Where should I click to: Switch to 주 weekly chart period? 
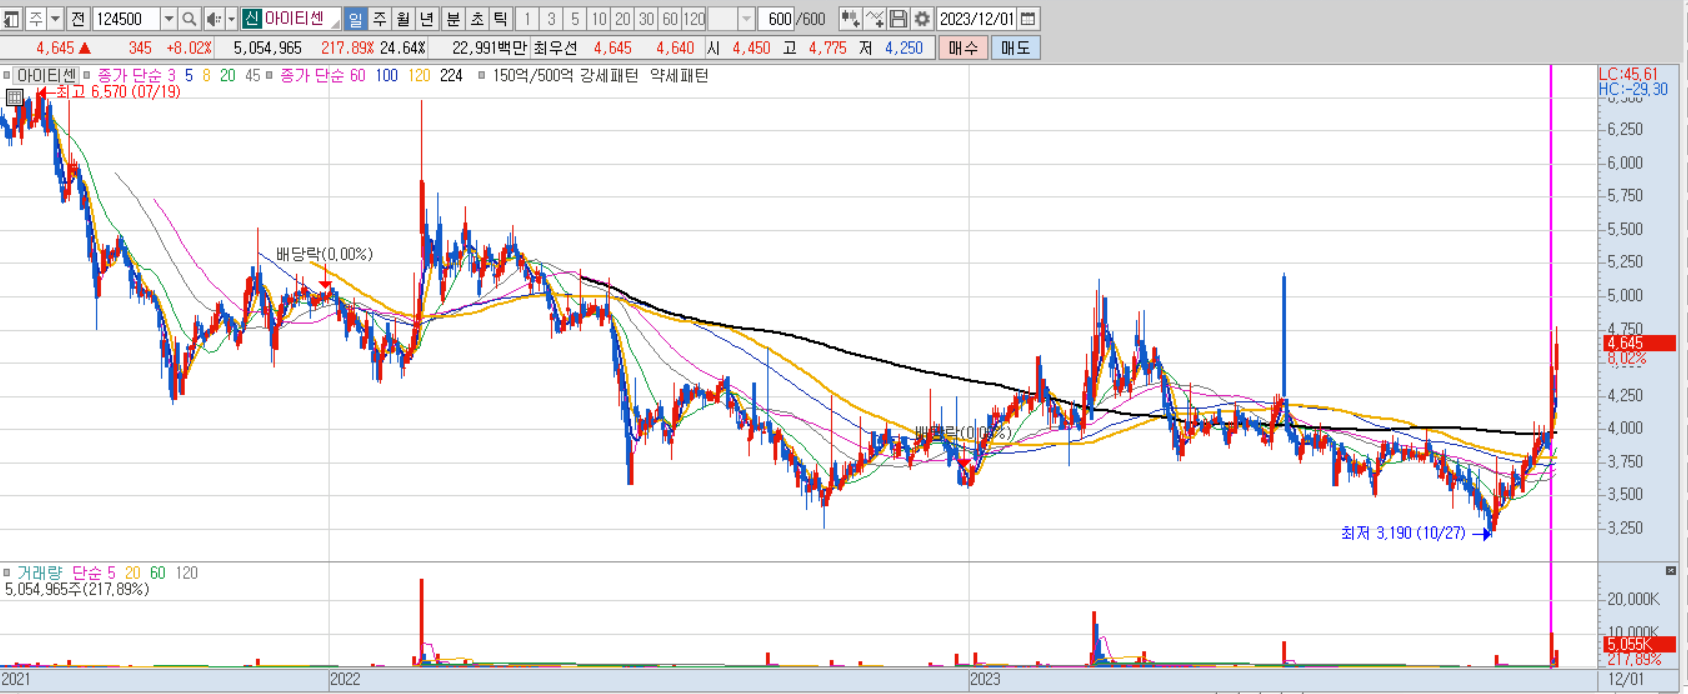click(380, 18)
